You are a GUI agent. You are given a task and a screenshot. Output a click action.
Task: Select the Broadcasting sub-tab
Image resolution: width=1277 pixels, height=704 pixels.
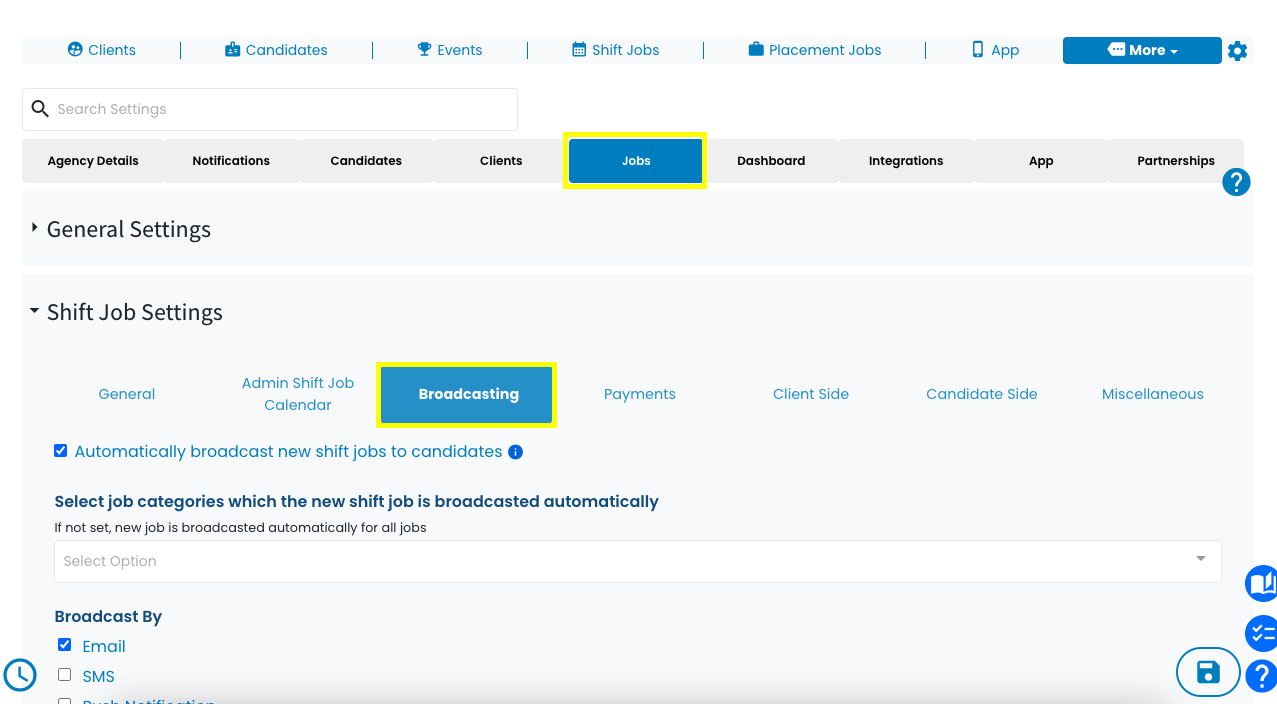pos(468,394)
